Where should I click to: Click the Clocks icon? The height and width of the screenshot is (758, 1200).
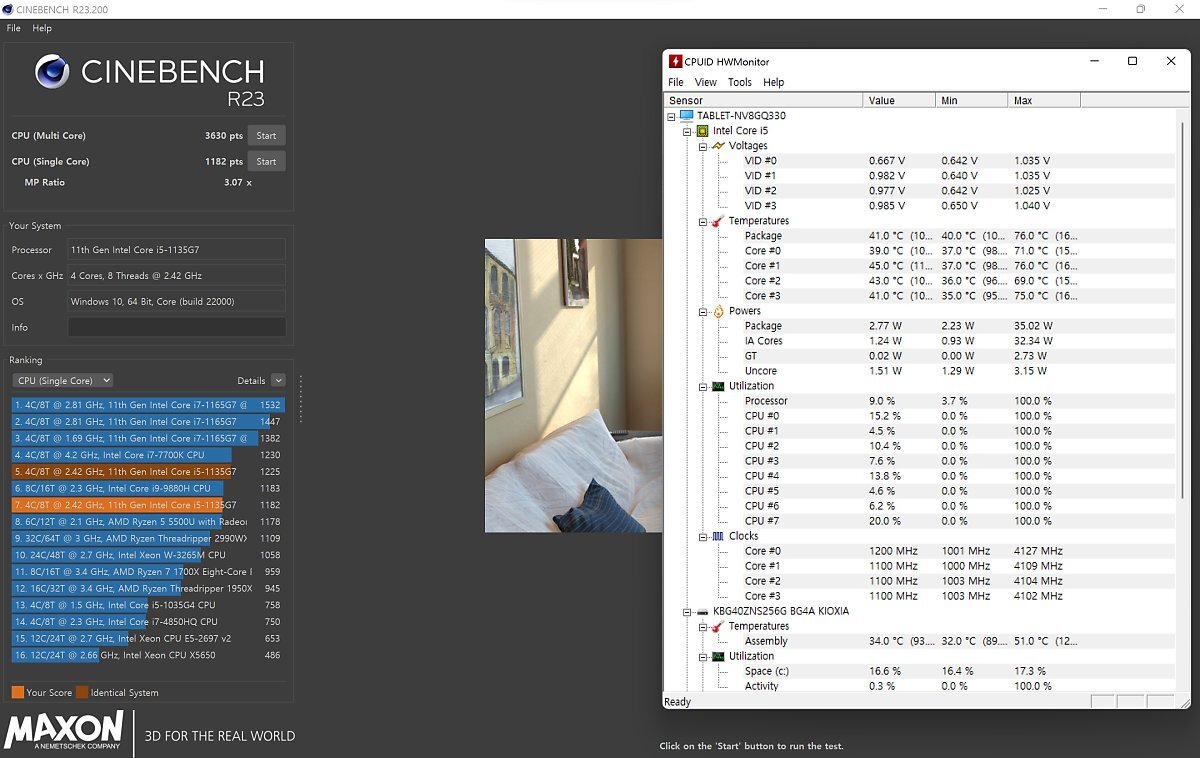[718, 536]
